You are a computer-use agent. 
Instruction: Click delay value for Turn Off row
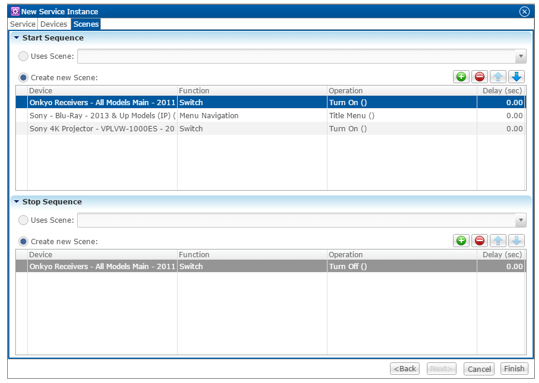[x=502, y=266]
